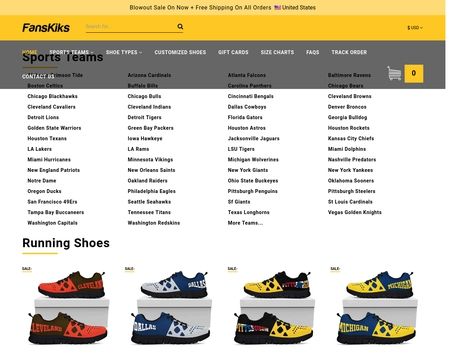Screen dimensions: 450x360
Task: Open the Home menu item
Action: click(x=29, y=52)
